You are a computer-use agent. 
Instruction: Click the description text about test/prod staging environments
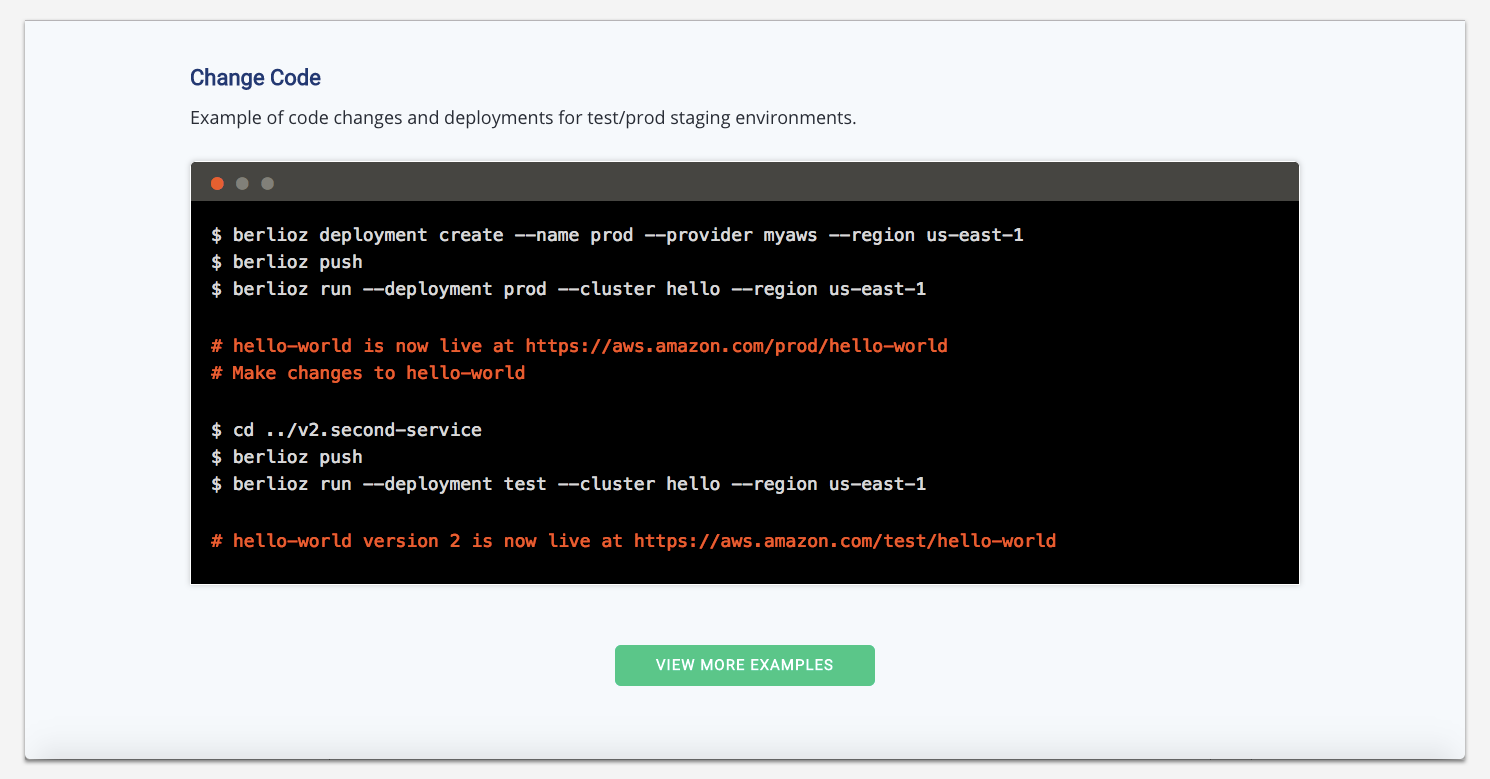[x=523, y=118]
